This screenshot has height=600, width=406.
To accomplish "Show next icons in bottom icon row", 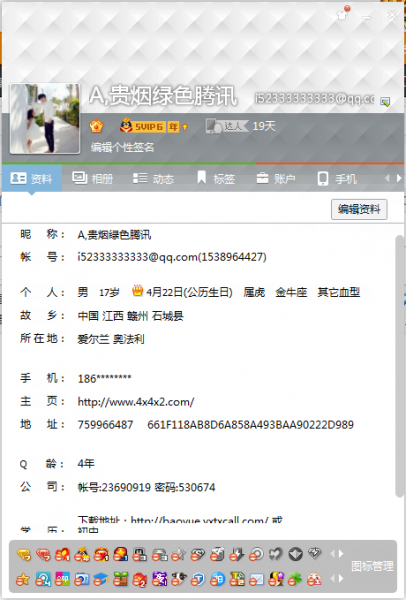I will coord(341,579).
